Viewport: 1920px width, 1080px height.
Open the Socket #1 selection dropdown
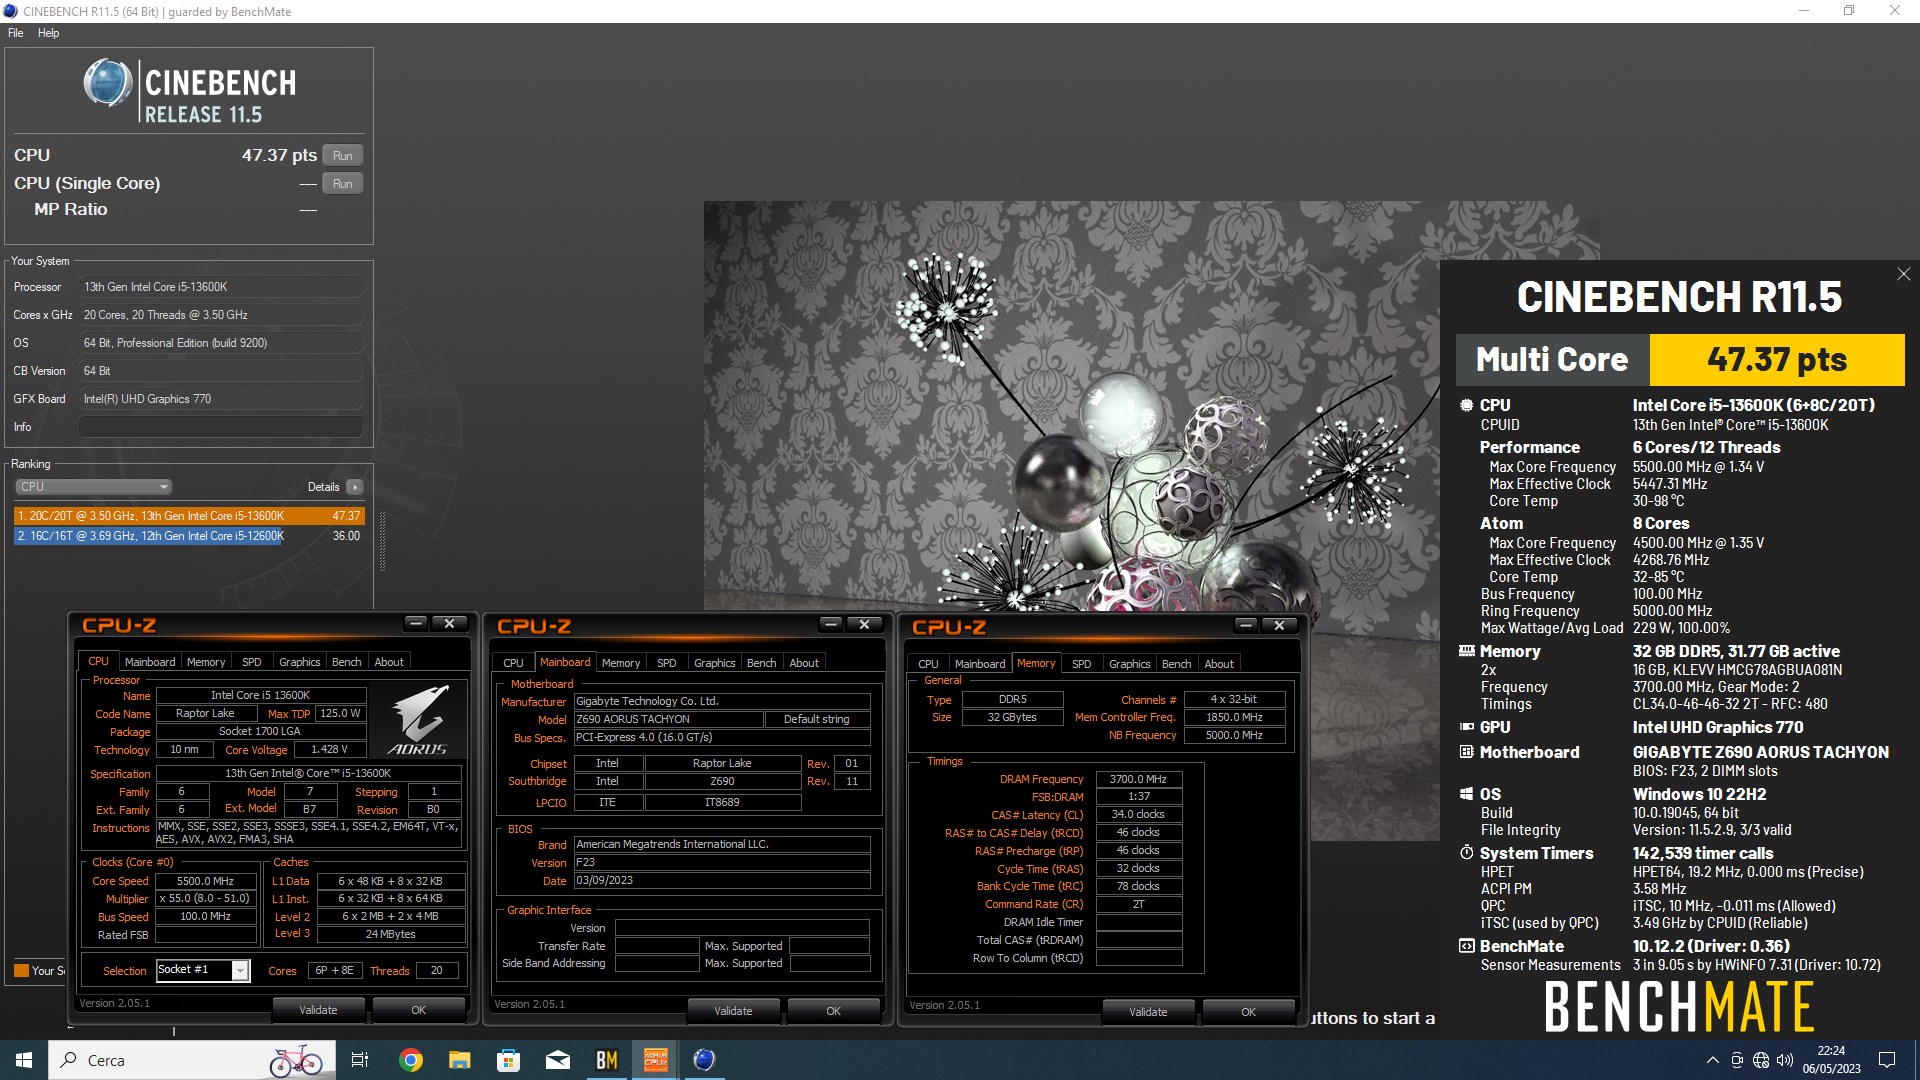coord(240,970)
